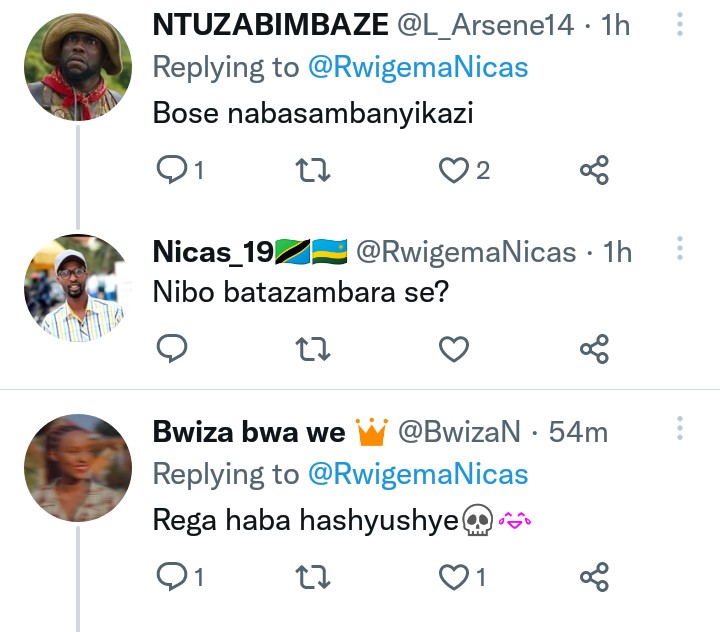The width and height of the screenshot is (720, 632).
Task: Like Bwiza bwa we's tweet
Action: pos(455,577)
